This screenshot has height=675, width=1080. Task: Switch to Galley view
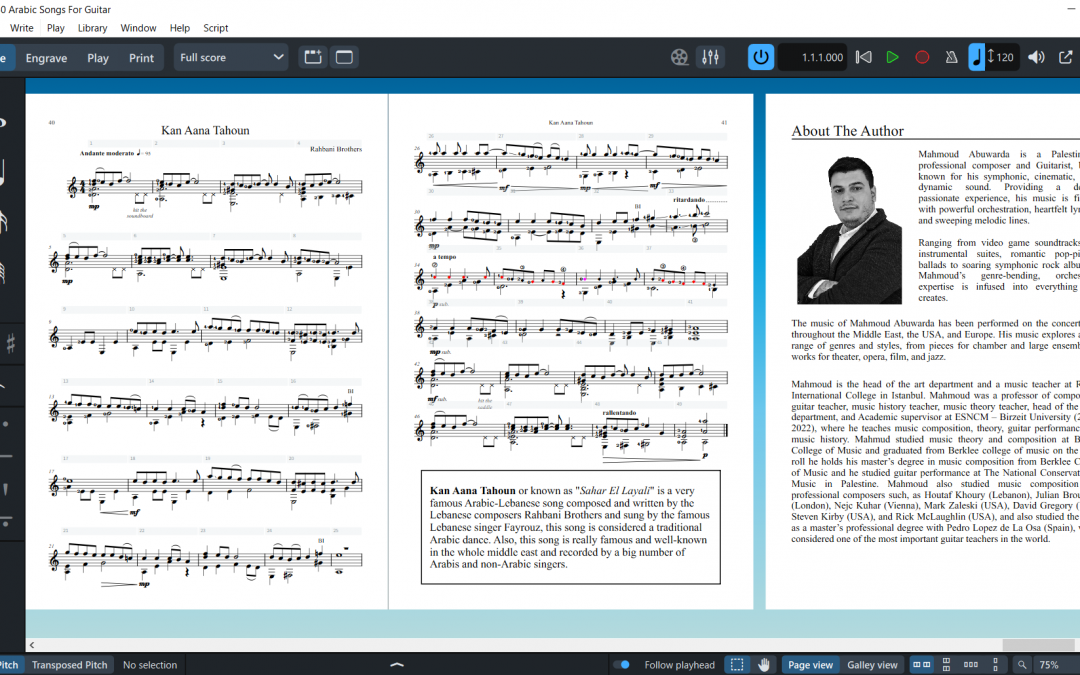click(x=872, y=665)
